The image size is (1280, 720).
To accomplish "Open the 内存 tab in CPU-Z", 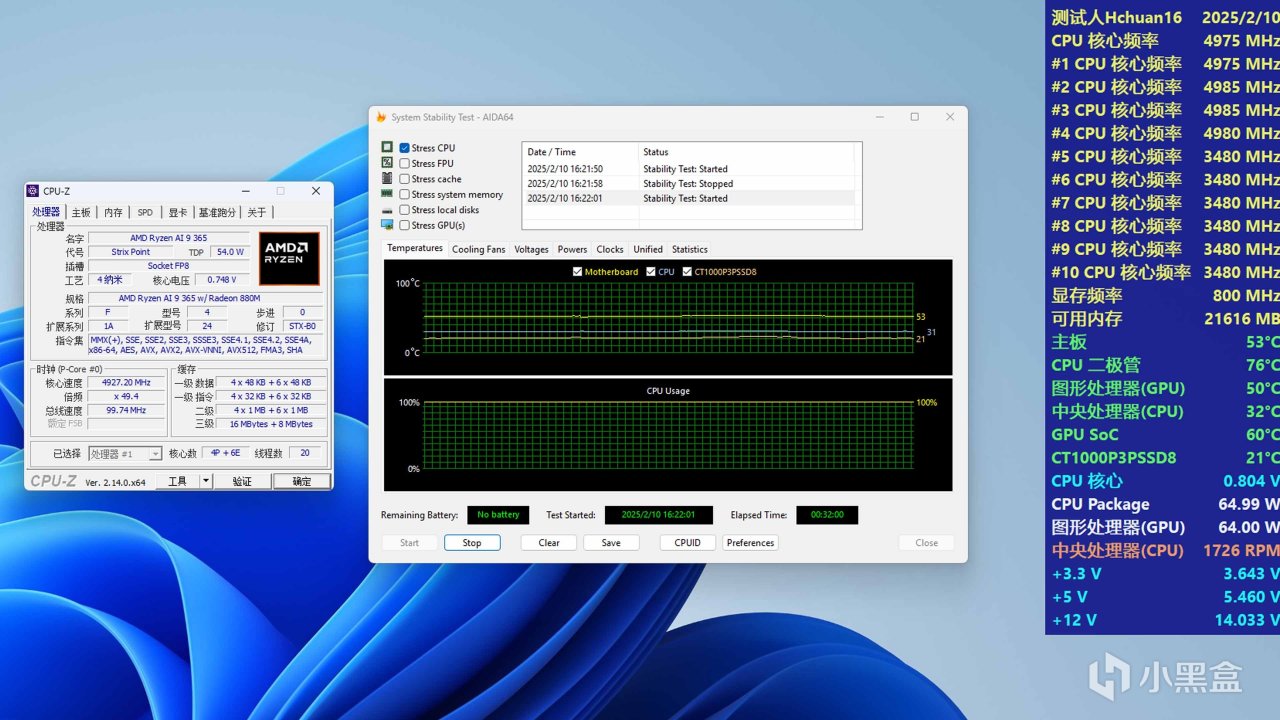I will pos(113,212).
